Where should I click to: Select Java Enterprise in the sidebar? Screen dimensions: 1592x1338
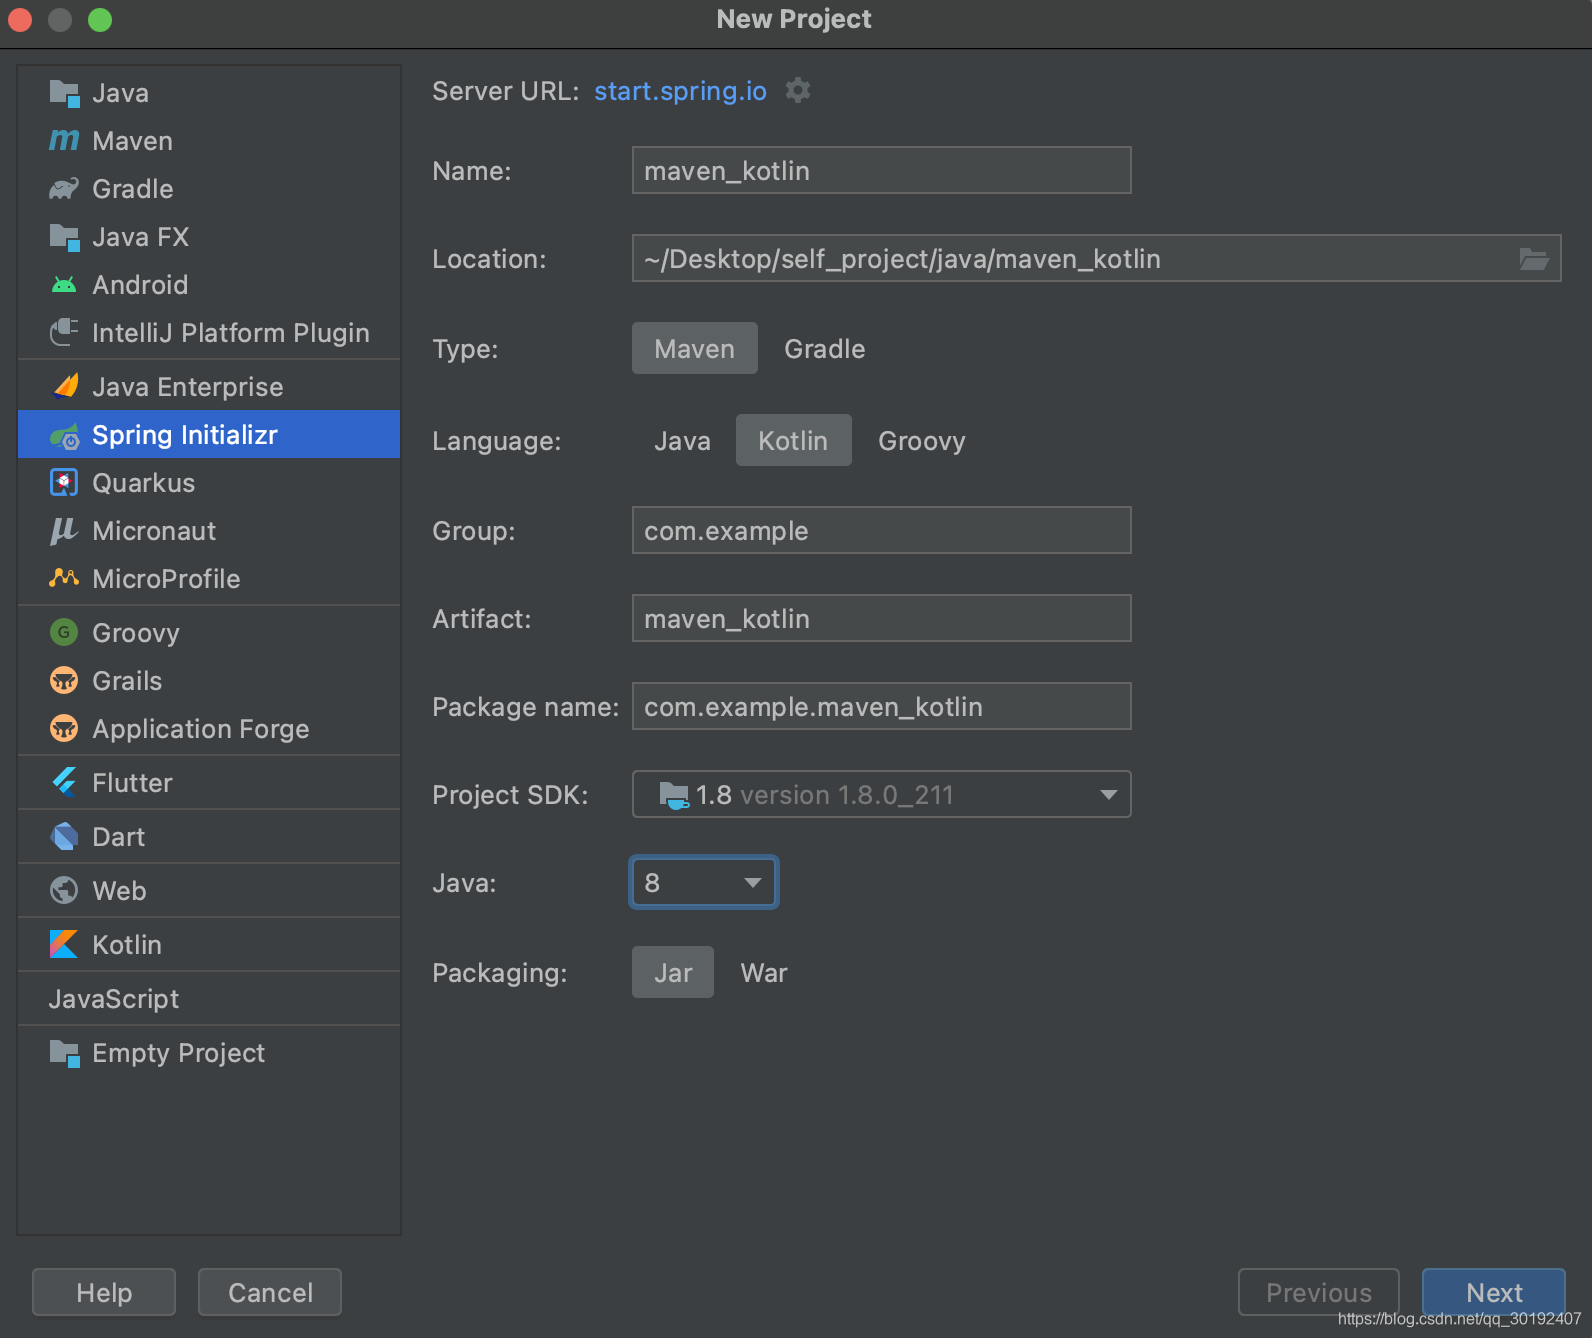click(x=209, y=386)
